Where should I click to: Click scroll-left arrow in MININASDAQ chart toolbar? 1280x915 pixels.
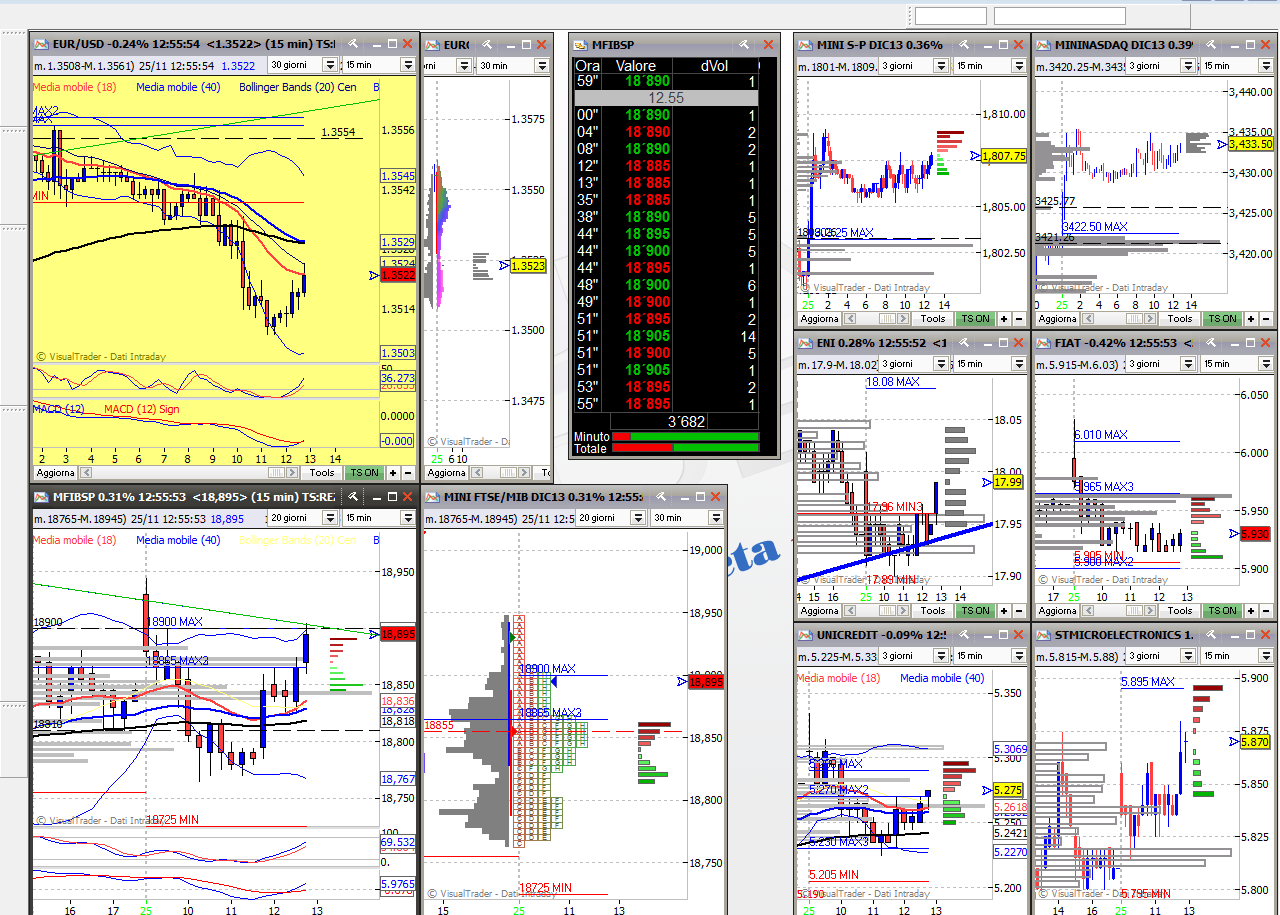[x=1088, y=319]
